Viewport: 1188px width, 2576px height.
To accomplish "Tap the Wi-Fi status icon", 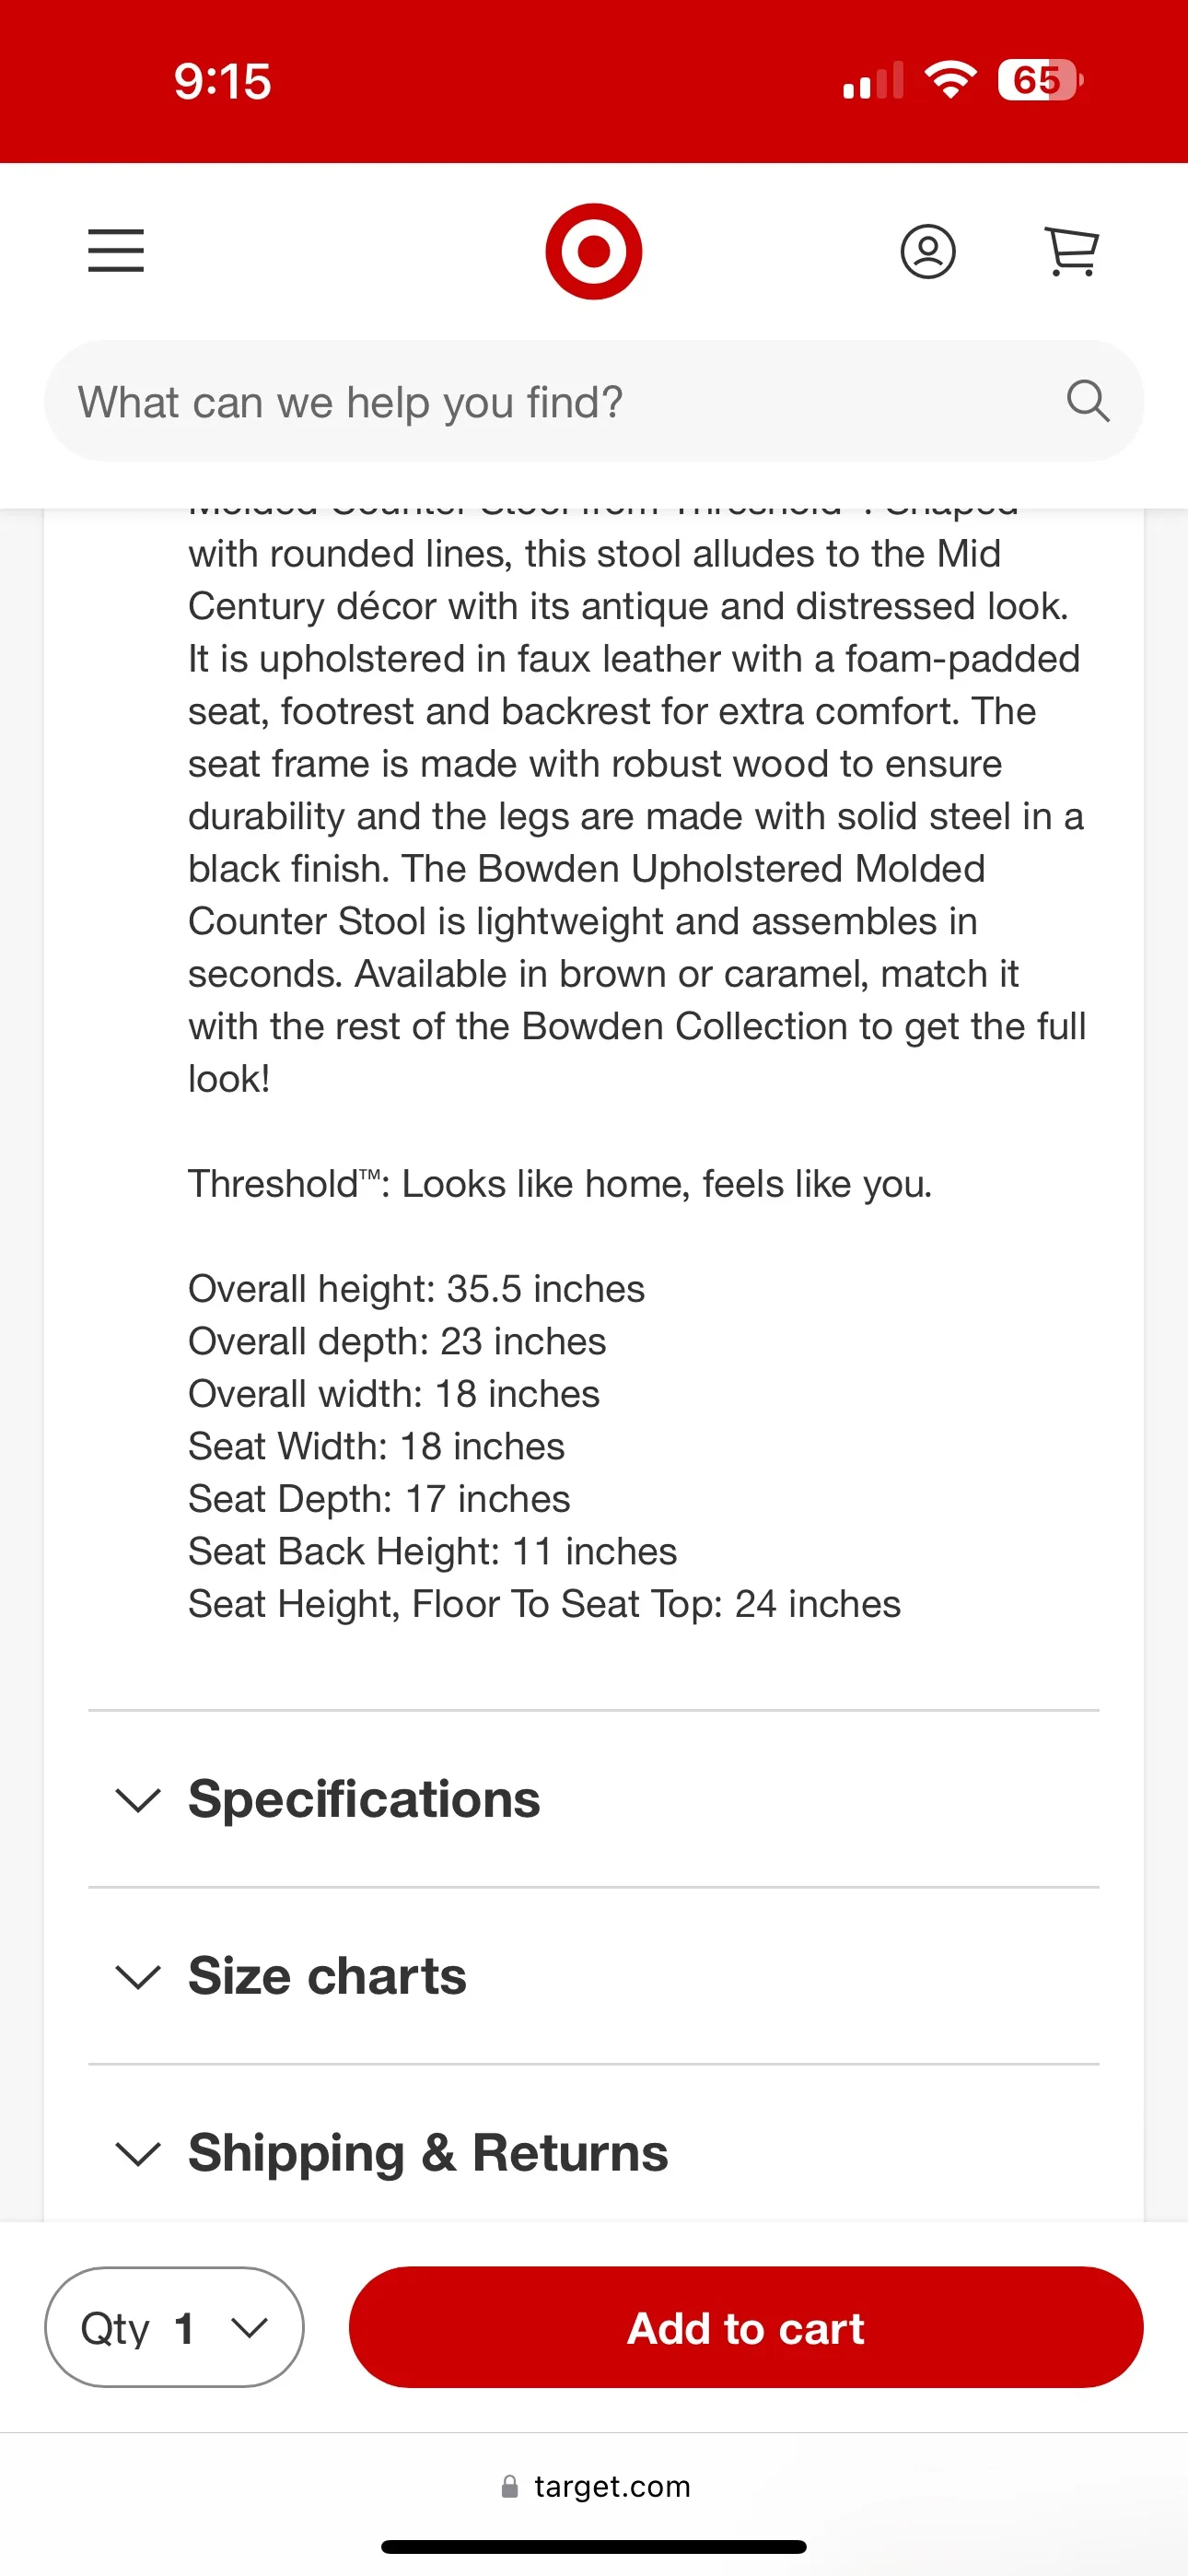I will [x=949, y=80].
